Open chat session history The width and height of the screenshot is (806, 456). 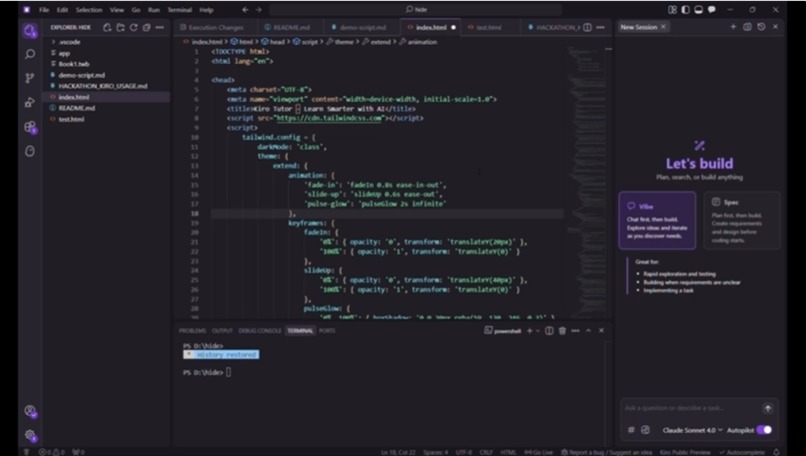click(x=761, y=27)
